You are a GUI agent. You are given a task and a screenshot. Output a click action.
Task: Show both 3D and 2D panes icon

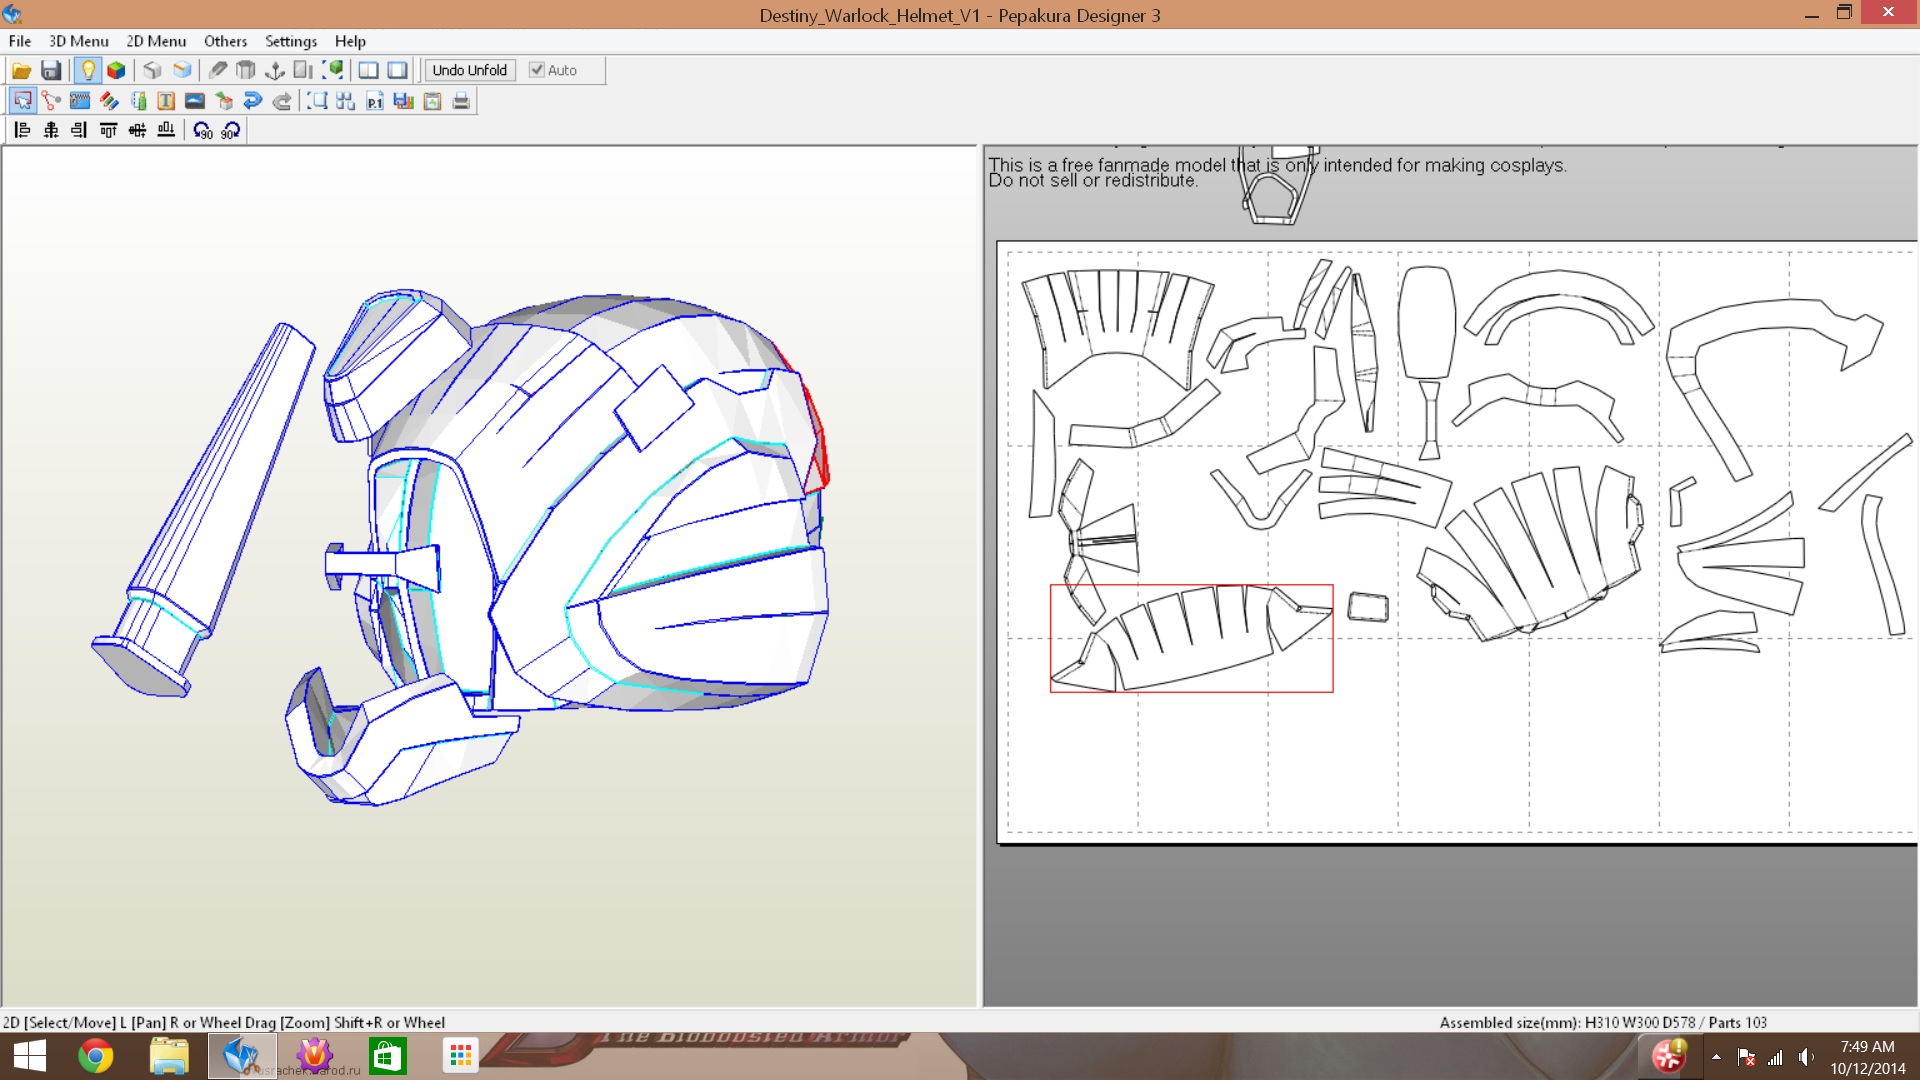pos(369,70)
